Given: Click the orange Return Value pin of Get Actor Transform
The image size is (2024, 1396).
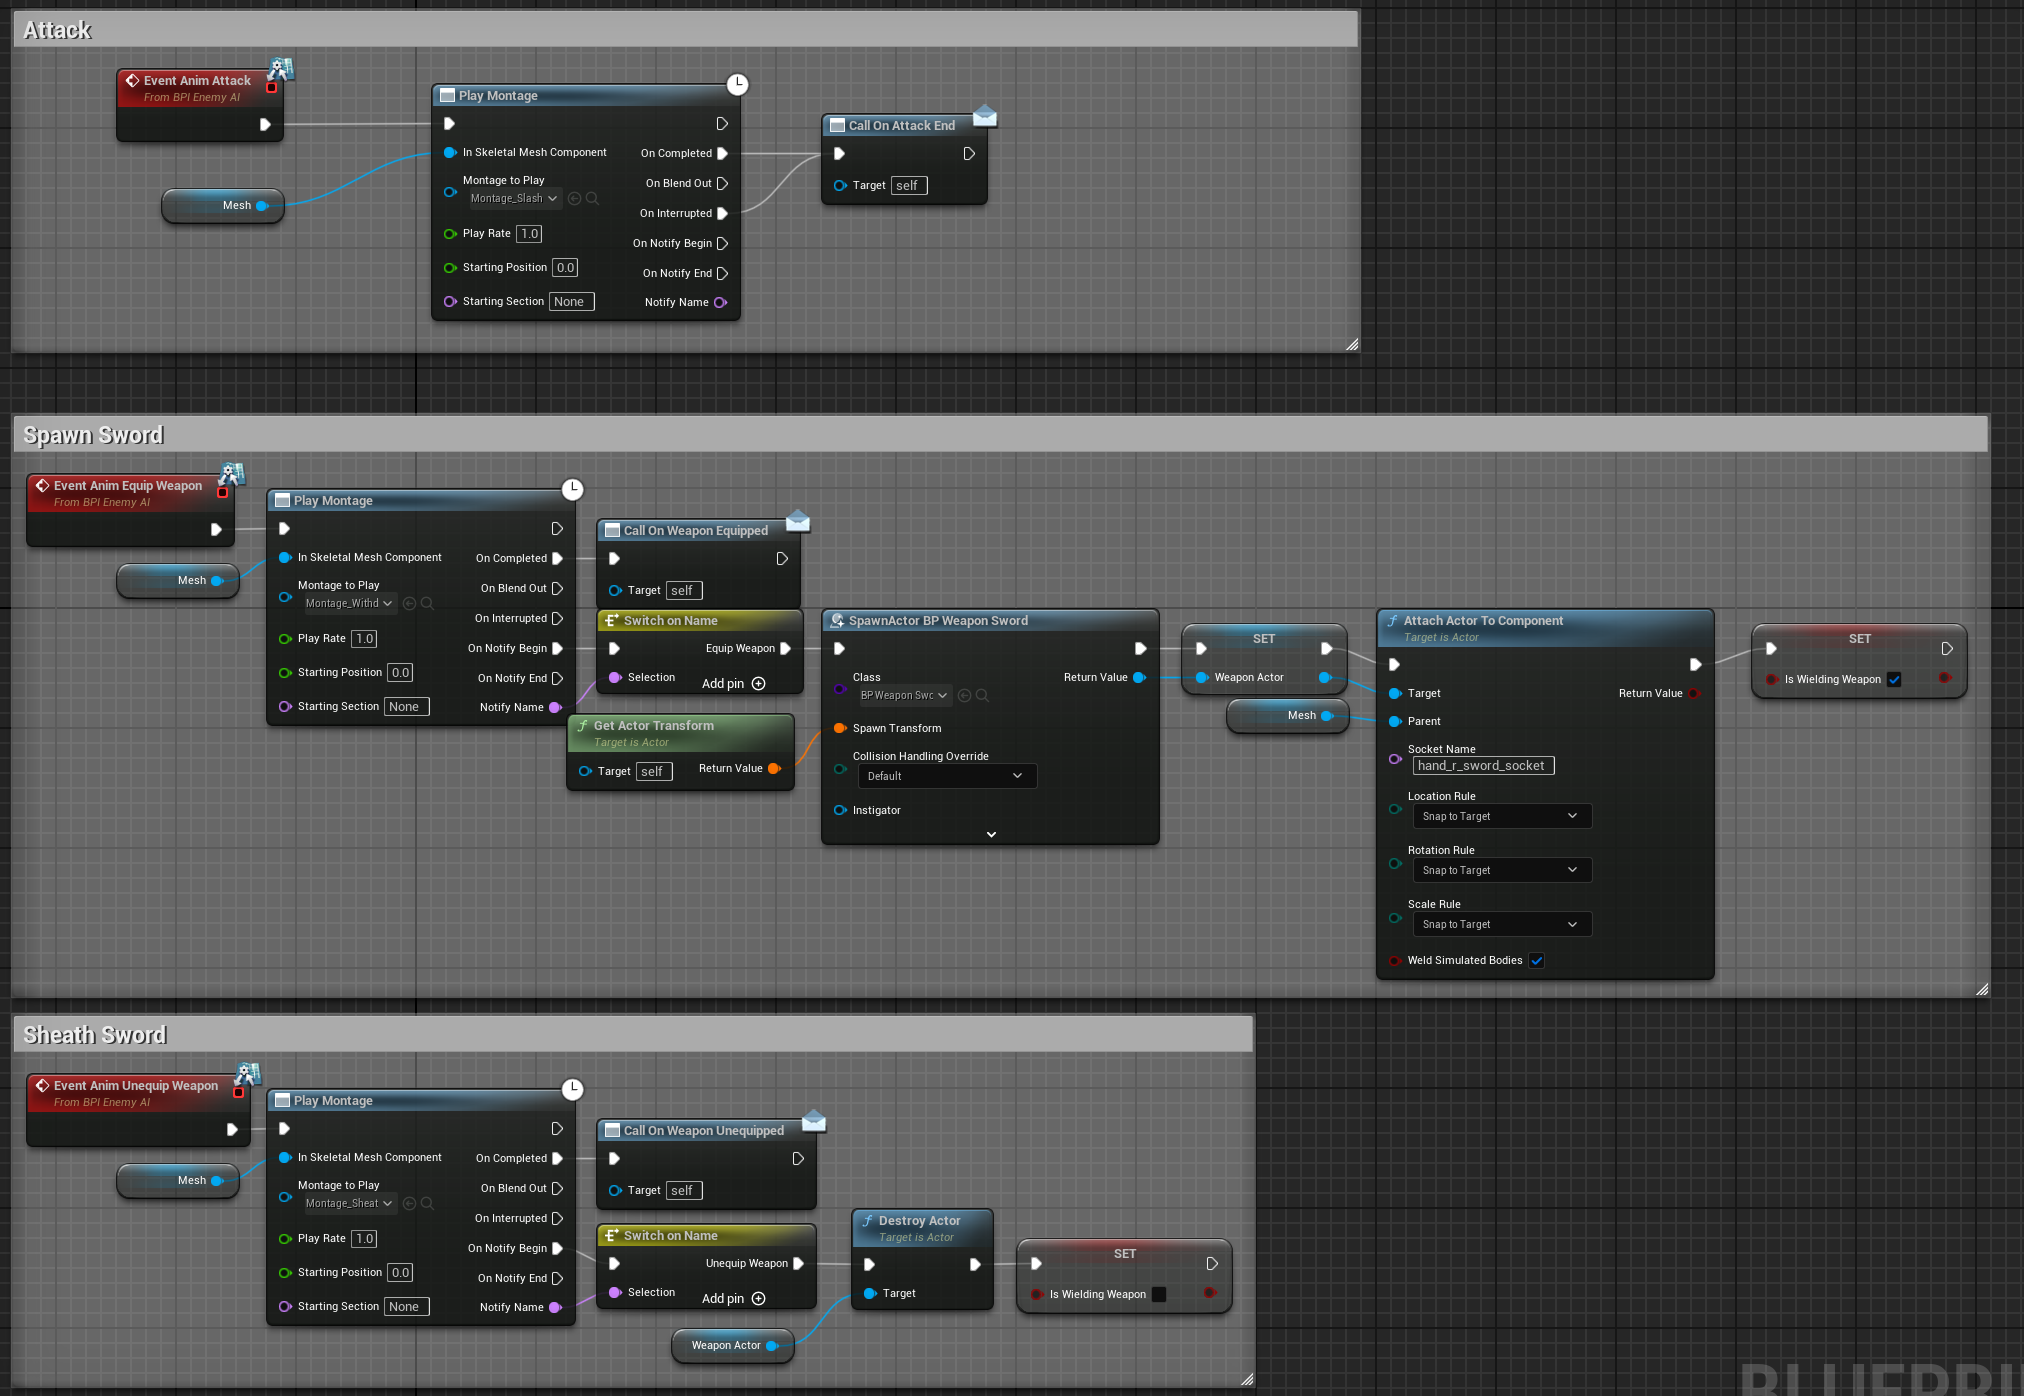Looking at the screenshot, I should coord(774,769).
